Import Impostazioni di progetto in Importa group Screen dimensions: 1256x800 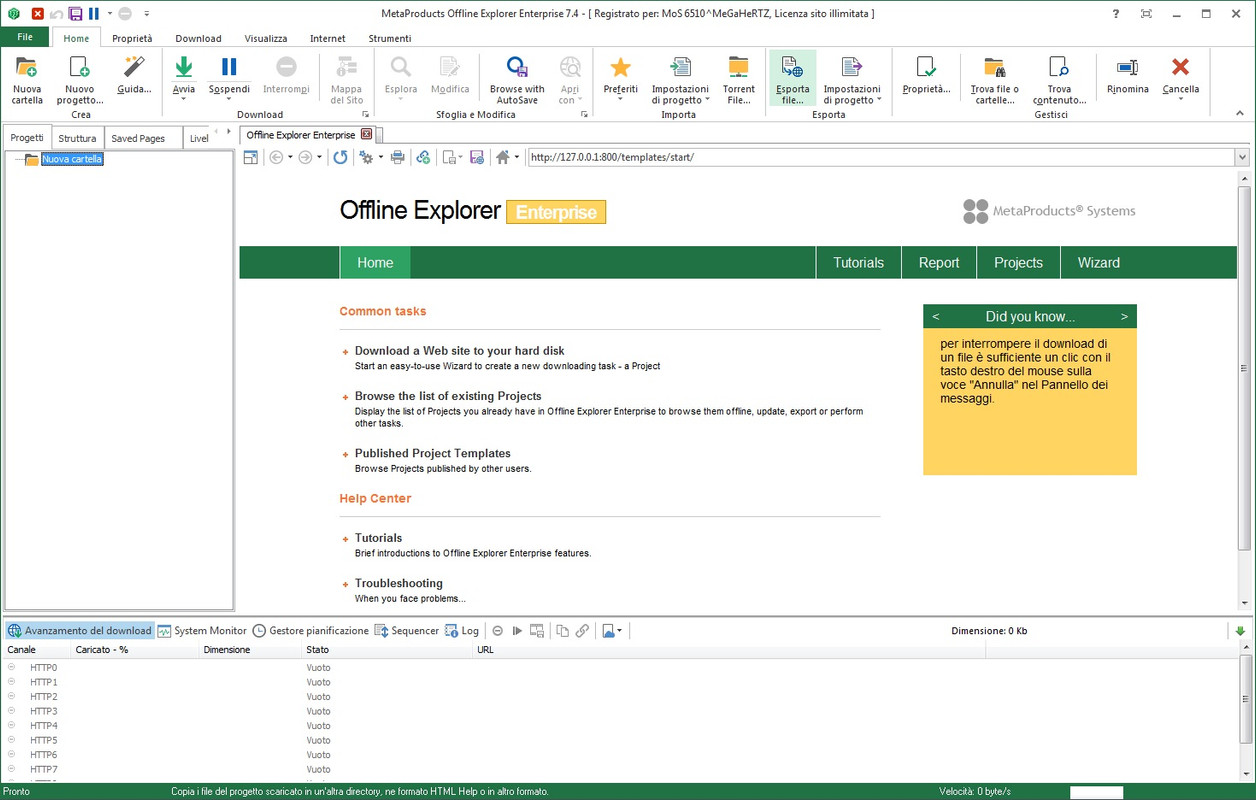coord(680,80)
